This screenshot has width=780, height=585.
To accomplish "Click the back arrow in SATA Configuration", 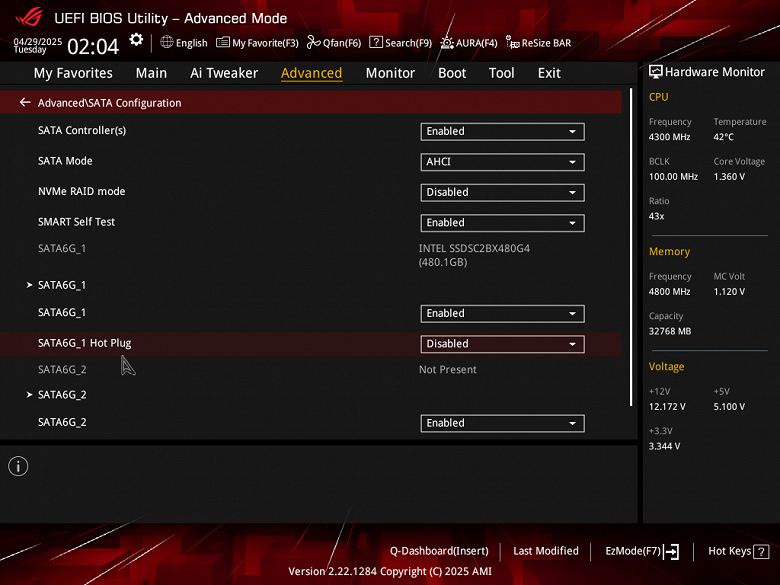I will click(x=25, y=102).
